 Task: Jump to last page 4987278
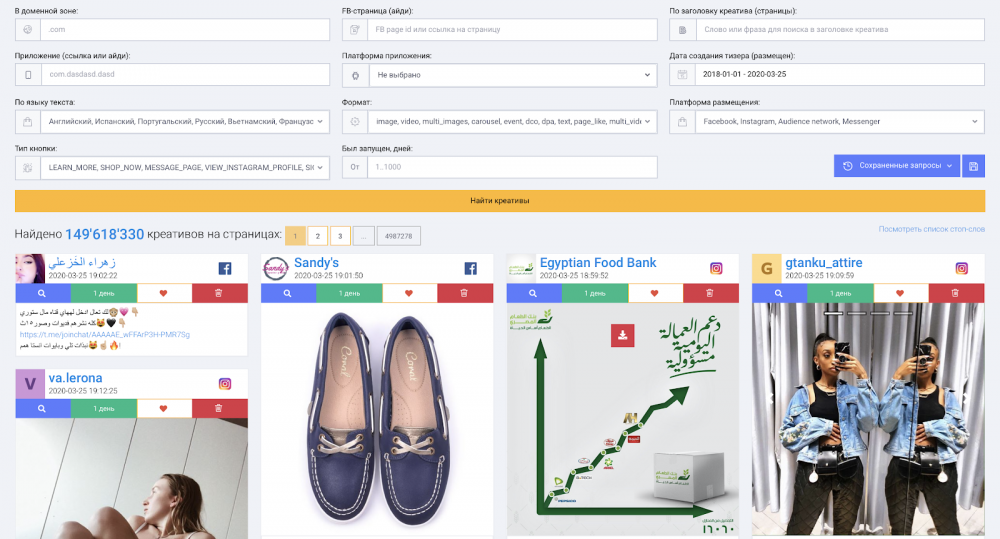click(x=400, y=236)
